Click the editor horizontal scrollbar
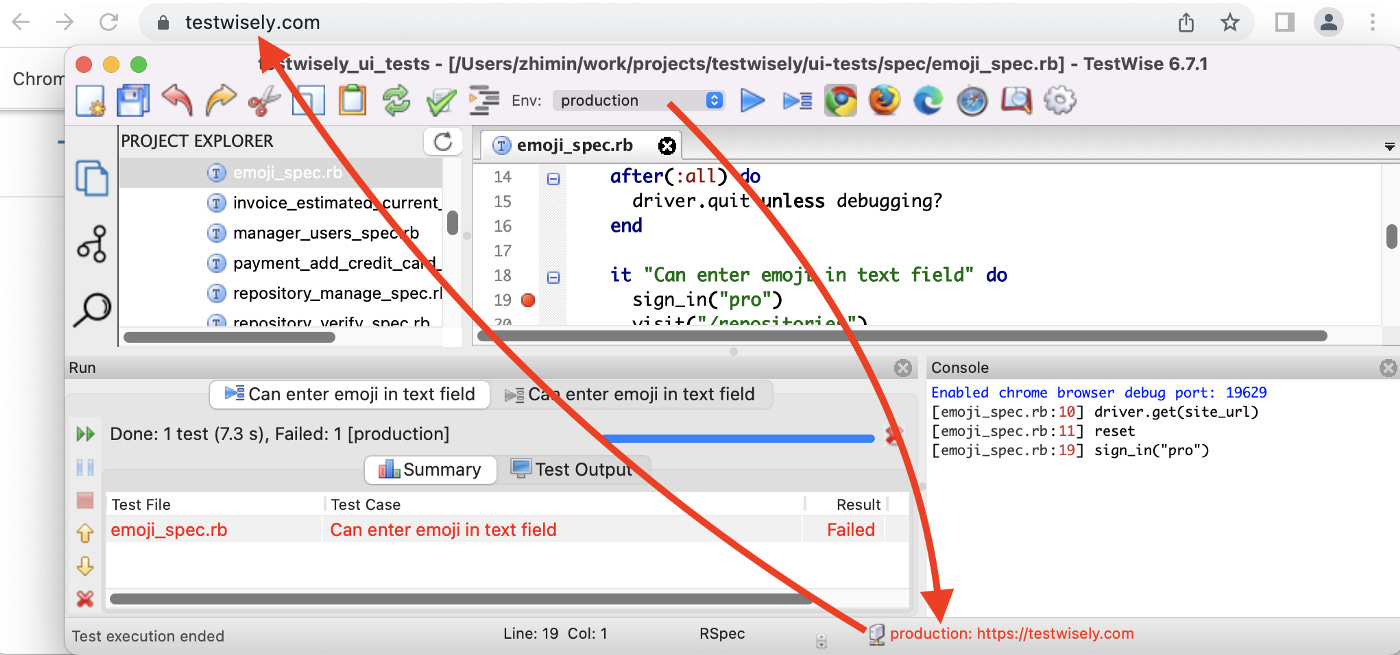 [x=902, y=336]
